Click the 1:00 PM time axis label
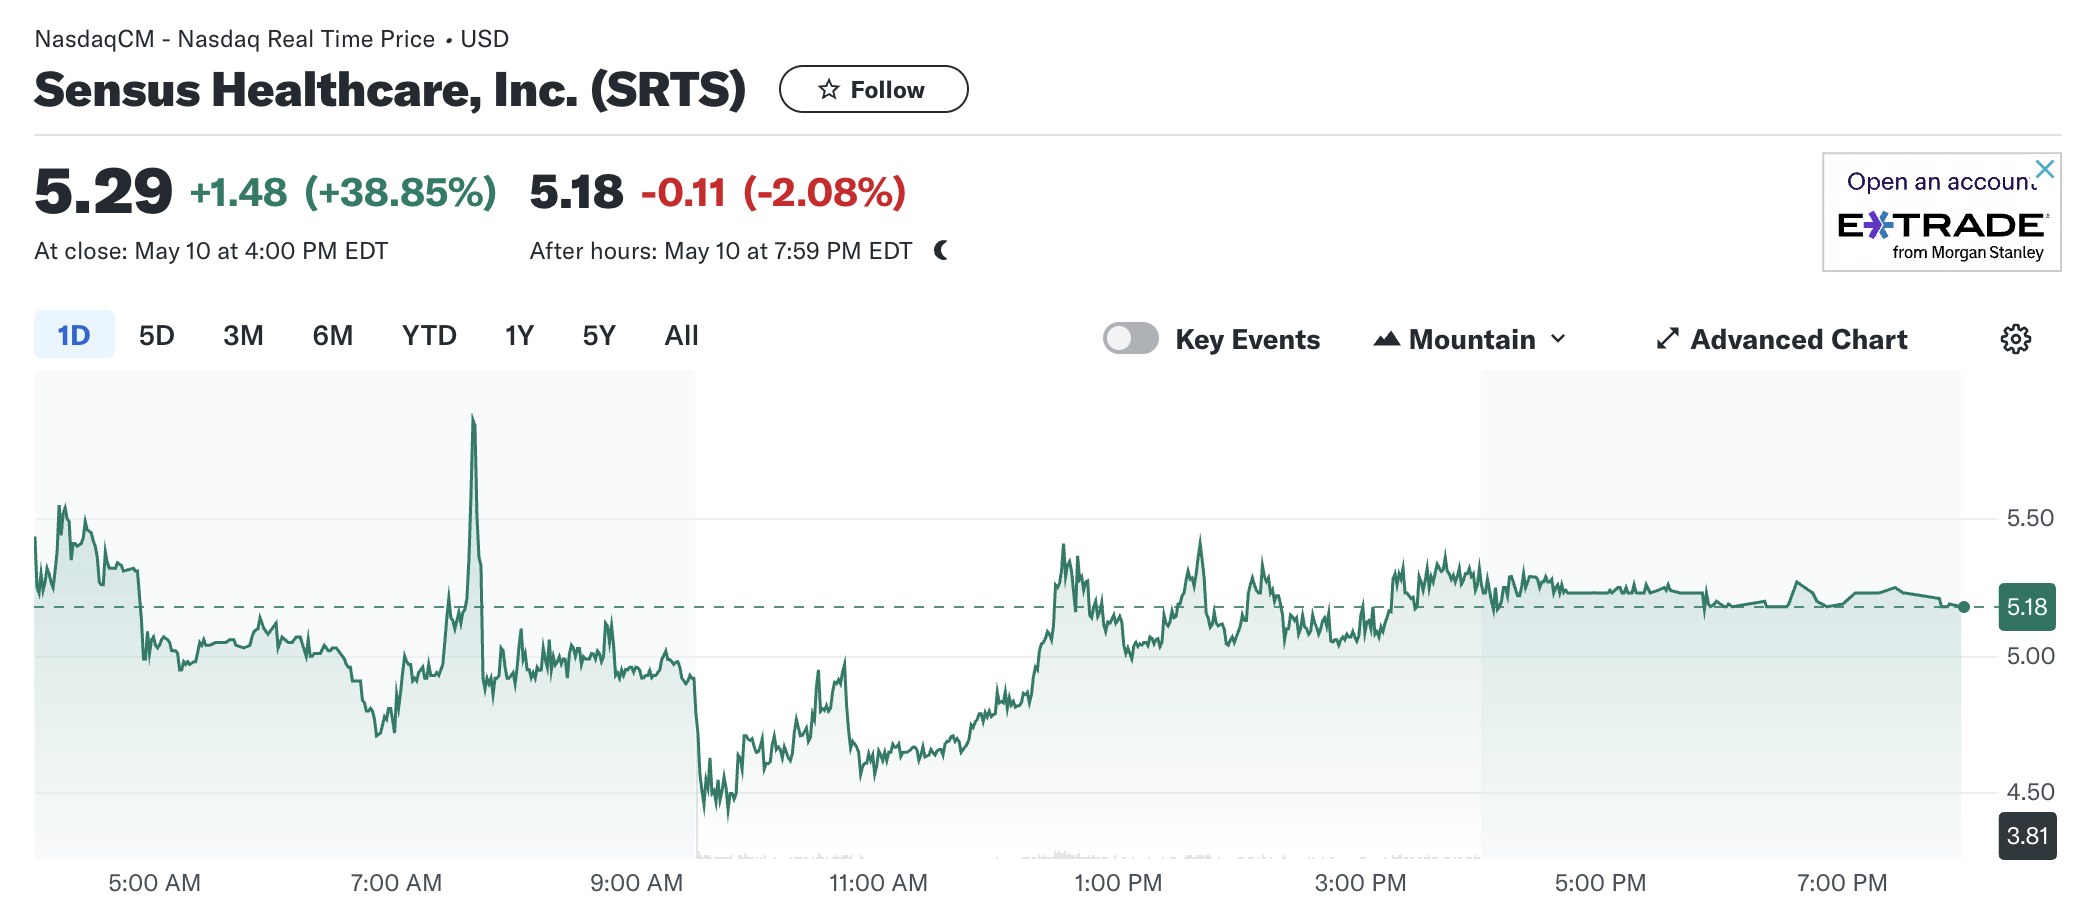This screenshot has height=922, width=2086. (x=1118, y=883)
